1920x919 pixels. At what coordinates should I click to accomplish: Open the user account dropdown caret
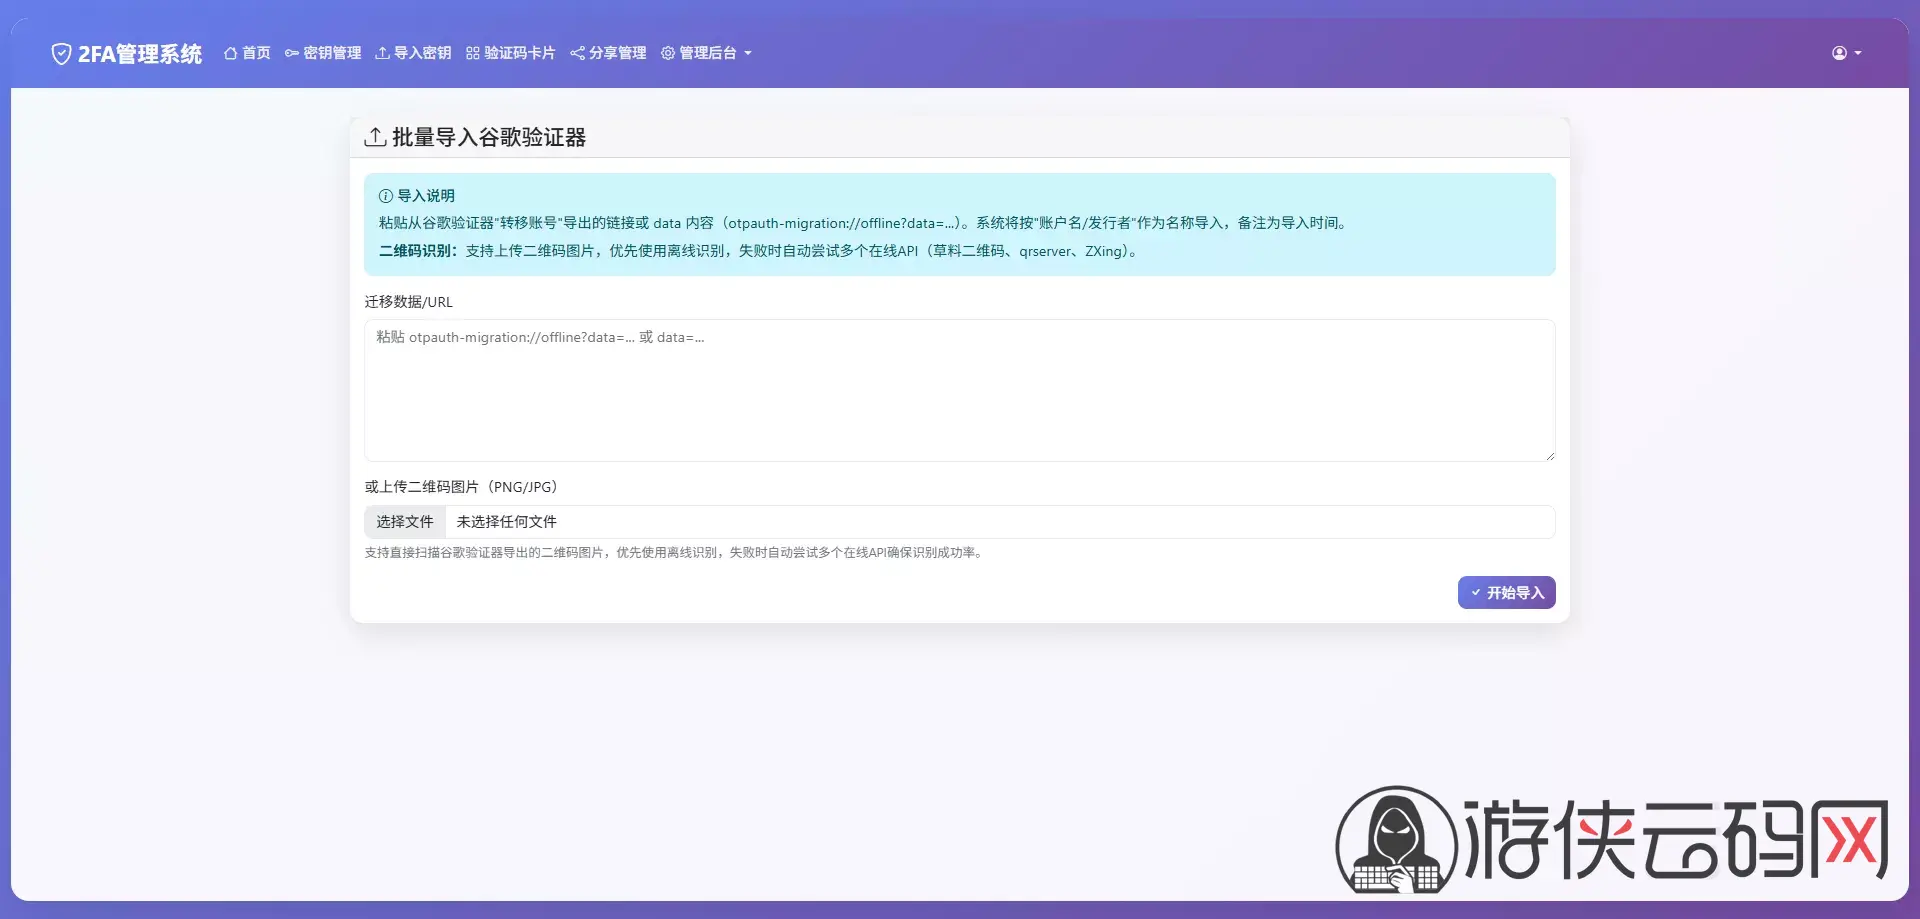1858,54
